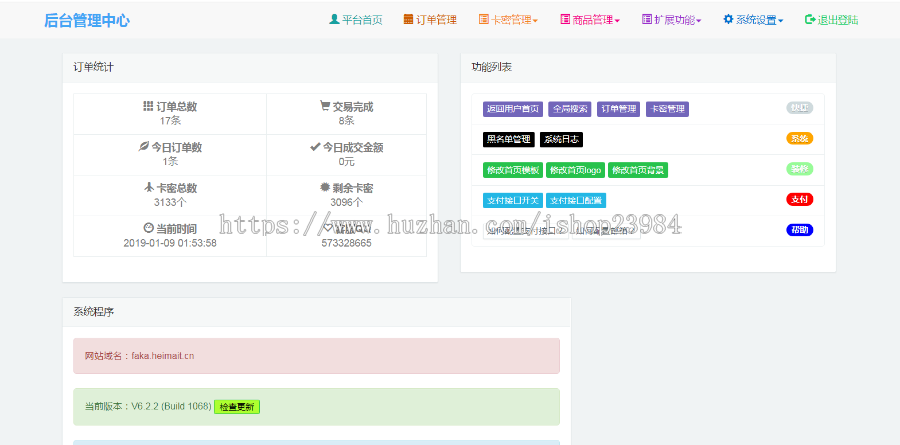Viewport: 900px width, 445px height.
Task: Click the grid icon next to 订单总数
Action: click(148, 106)
